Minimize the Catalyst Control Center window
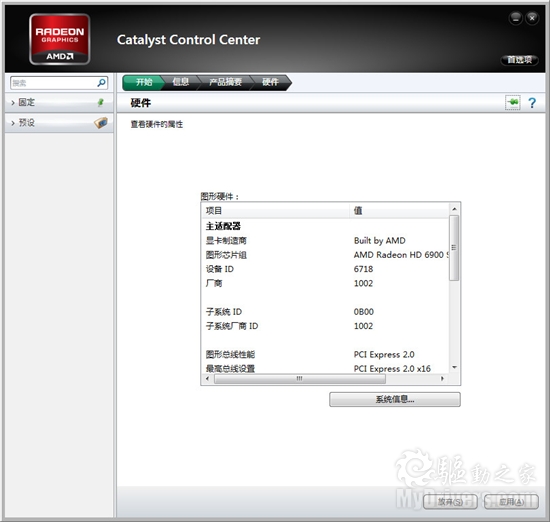Viewport: 550px width, 522px height. pyautogui.click(x=516, y=18)
